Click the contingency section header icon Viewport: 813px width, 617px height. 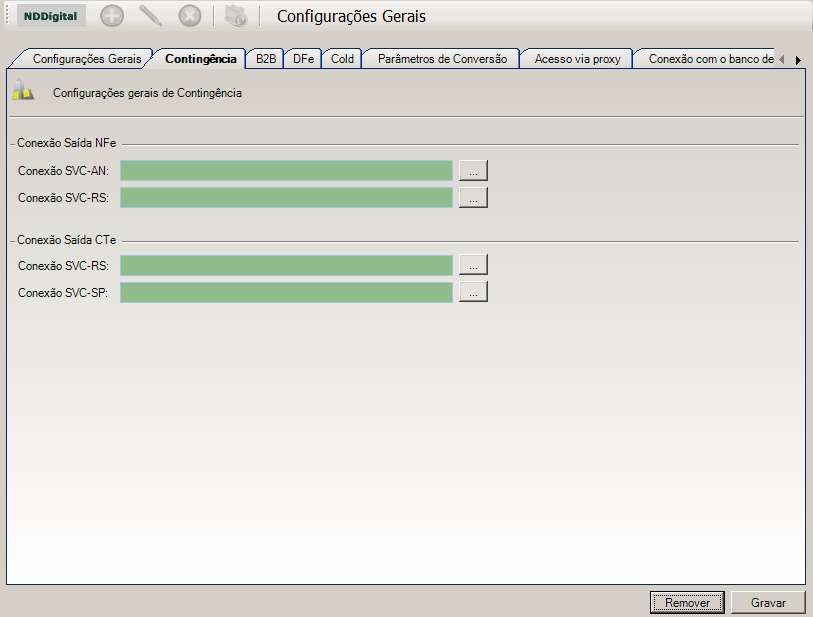click(x=23, y=90)
